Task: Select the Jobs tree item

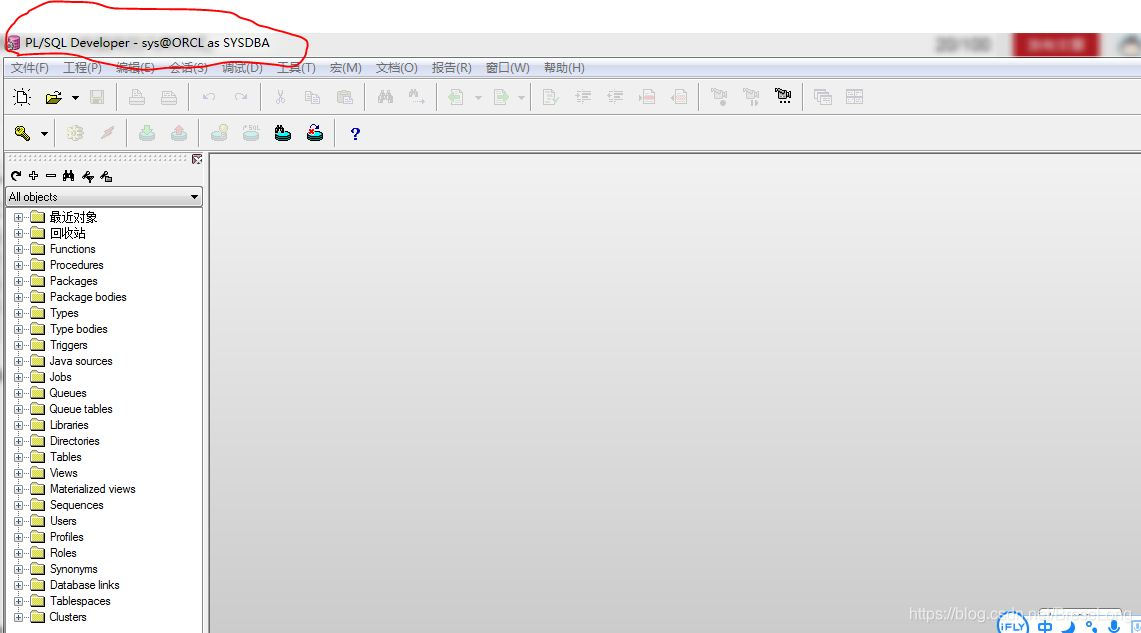Action: coord(60,377)
